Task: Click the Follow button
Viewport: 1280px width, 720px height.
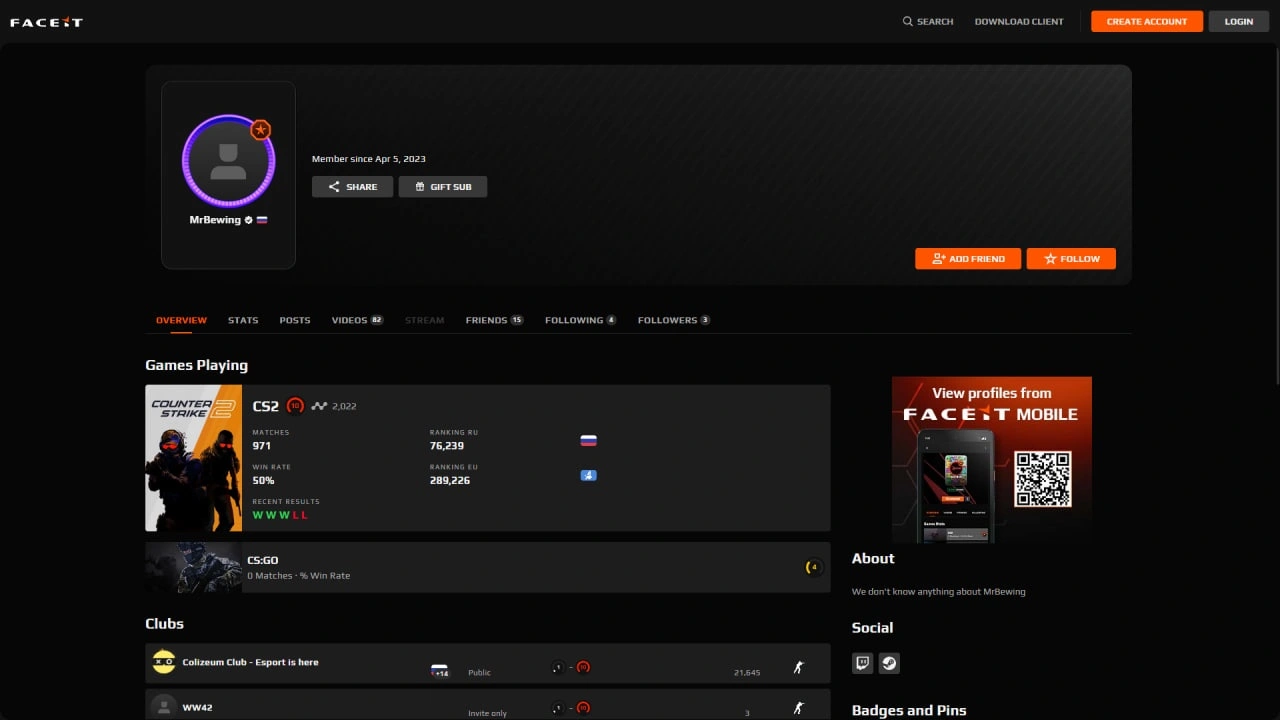Action: click(x=1071, y=259)
